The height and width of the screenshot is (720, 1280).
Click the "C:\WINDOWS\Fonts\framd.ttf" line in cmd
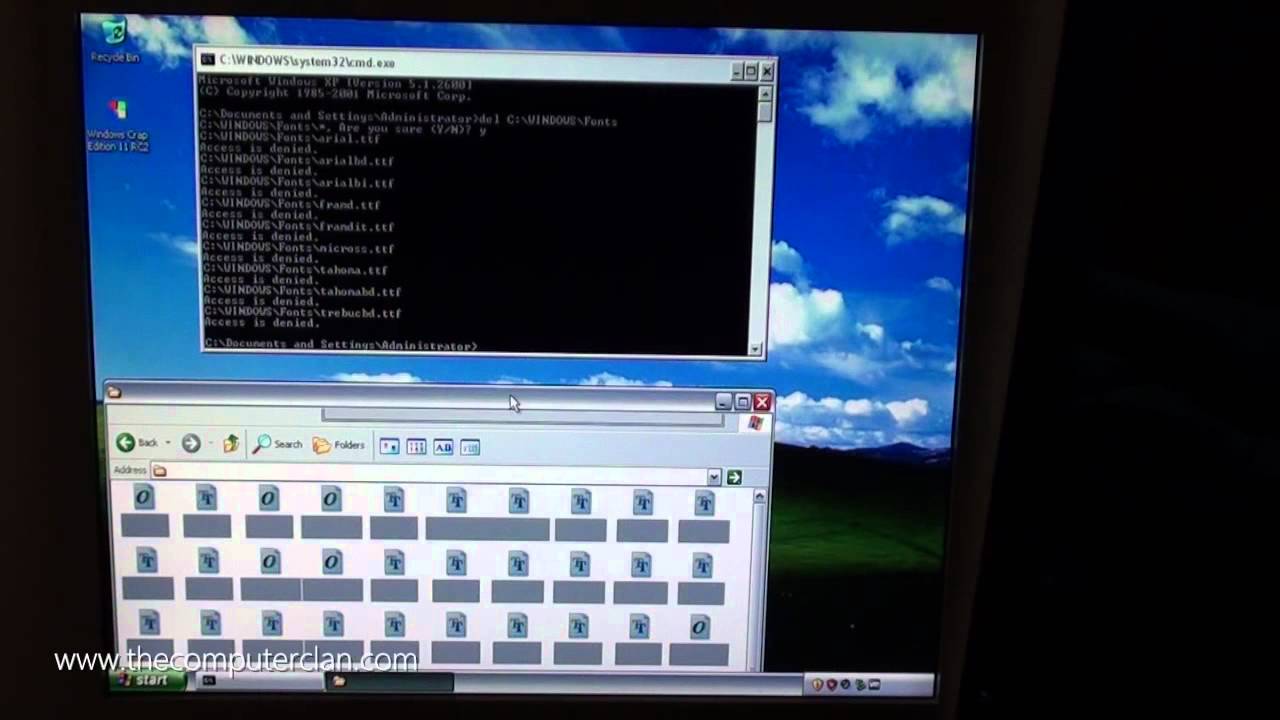point(291,205)
